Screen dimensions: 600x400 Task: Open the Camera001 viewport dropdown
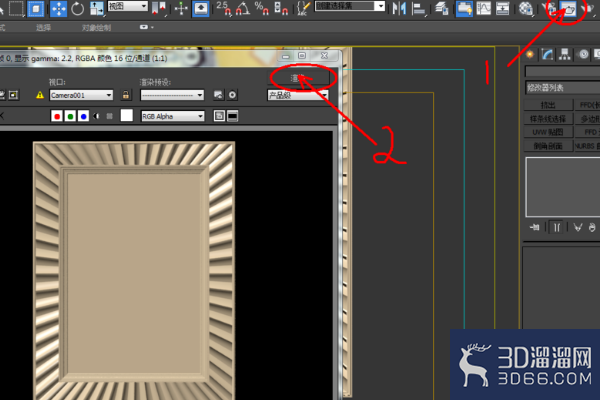click(81, 95)
